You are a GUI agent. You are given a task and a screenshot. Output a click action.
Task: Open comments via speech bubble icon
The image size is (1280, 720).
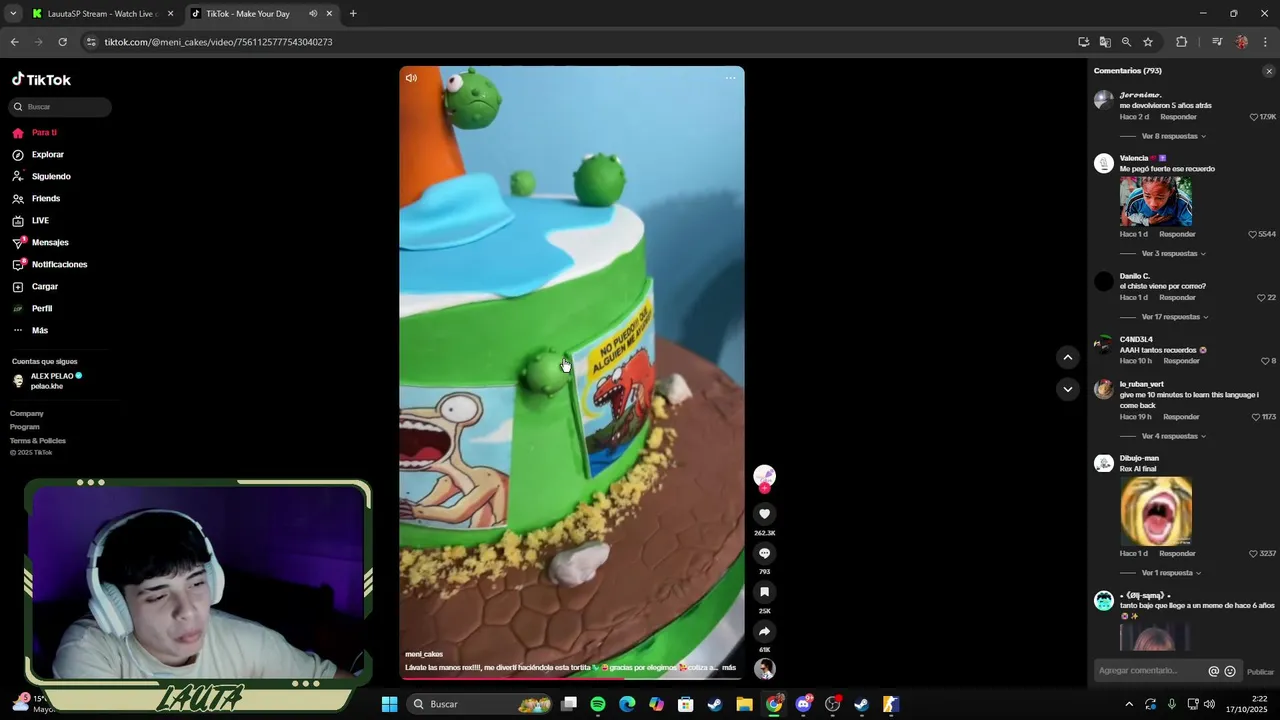764,553
